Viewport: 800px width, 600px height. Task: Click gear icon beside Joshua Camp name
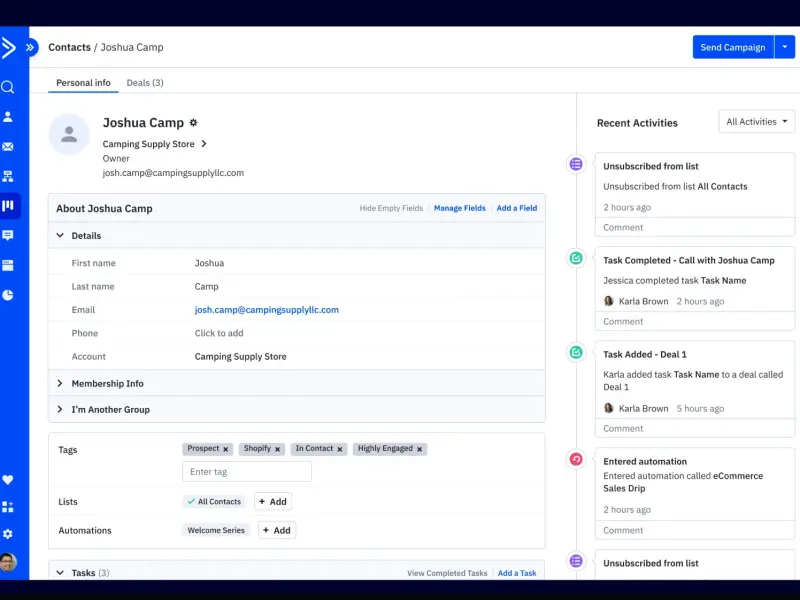tap(193, 122)
